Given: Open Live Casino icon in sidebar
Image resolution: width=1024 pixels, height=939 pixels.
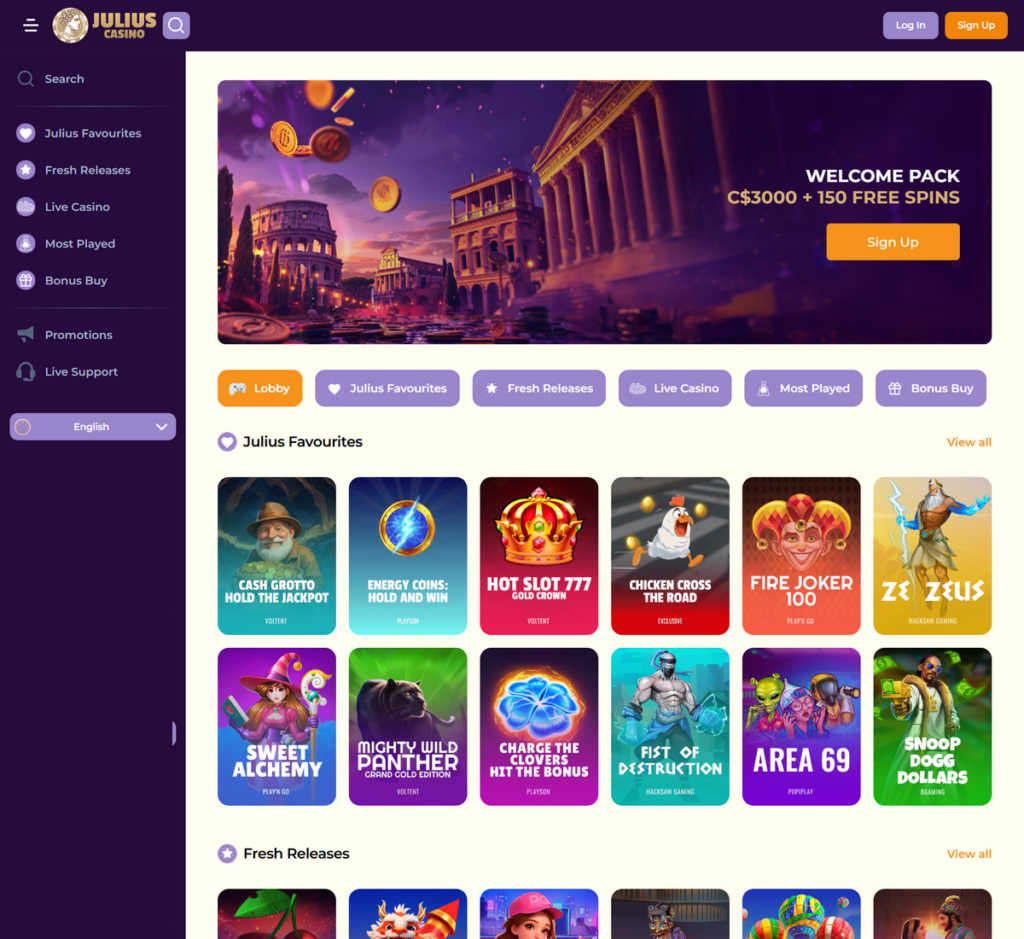Looking at the screenshot, I should click(x=25, y=206).
